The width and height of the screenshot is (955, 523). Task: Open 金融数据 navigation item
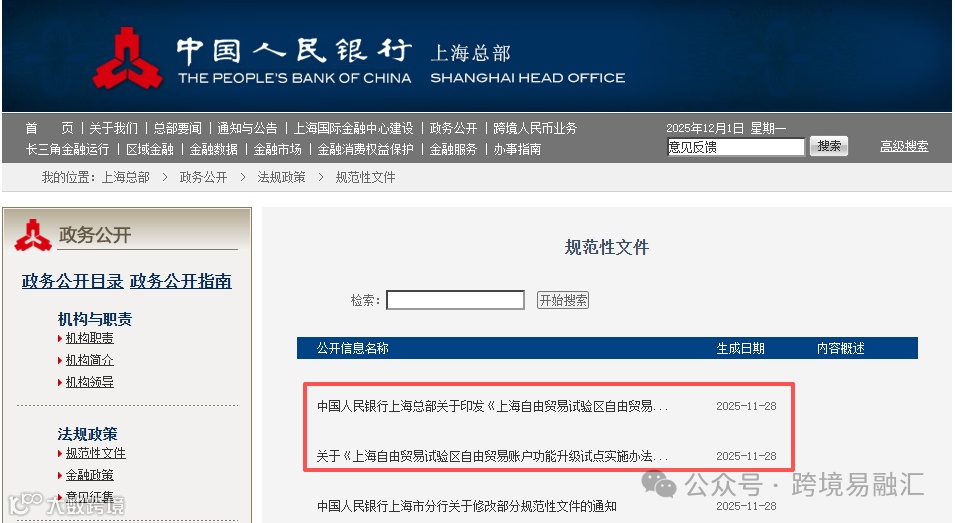point(213,149)
